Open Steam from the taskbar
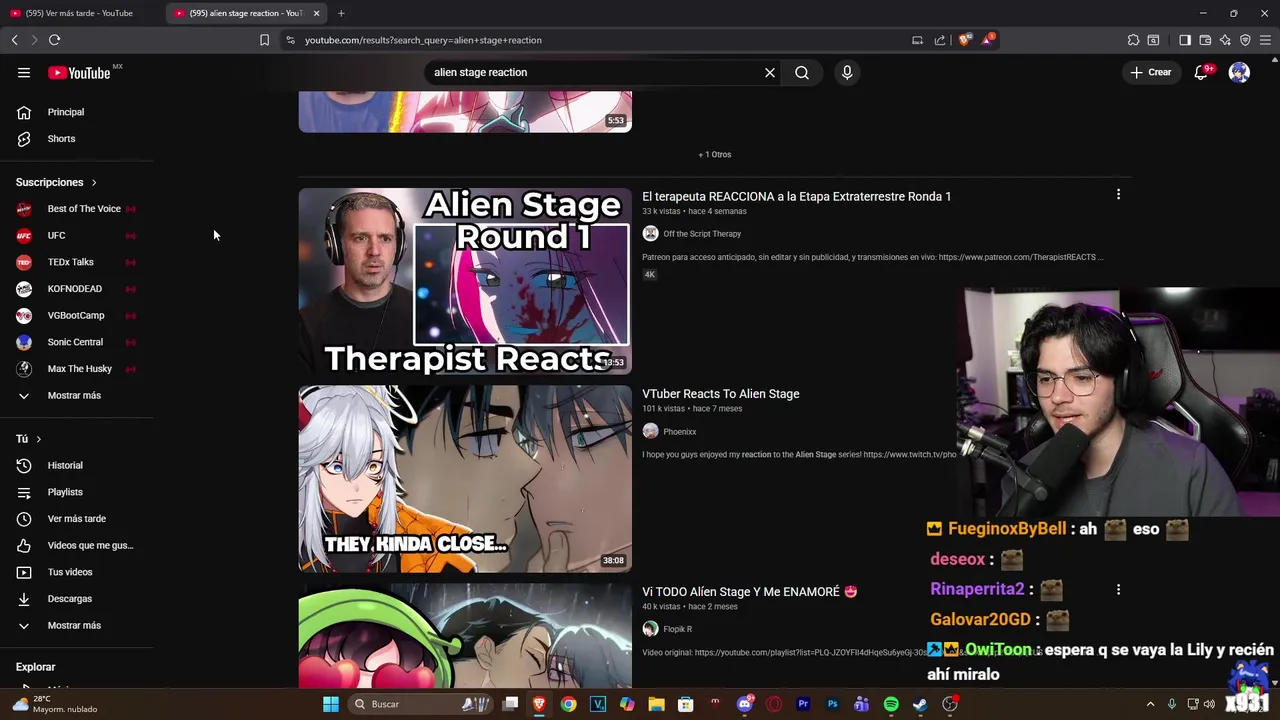Screen dimensions: 1280x720 coord(920,704)
